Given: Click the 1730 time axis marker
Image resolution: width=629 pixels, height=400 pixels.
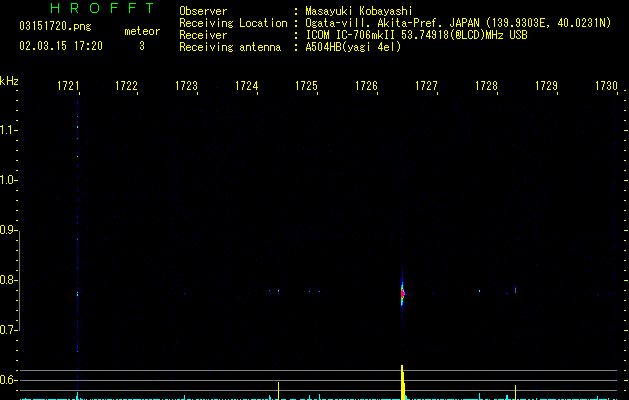Looking at the screenshot, I should [606, 86].
